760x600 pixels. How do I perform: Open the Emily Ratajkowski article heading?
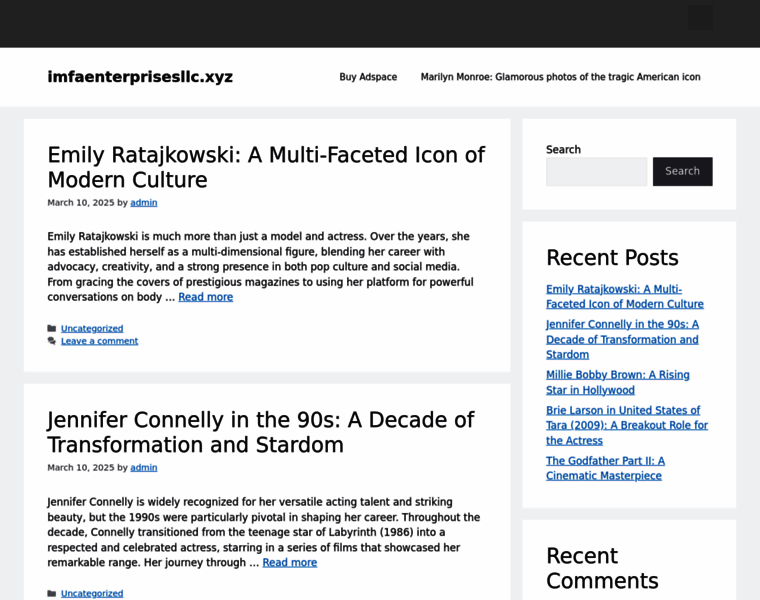click(266, 167)
